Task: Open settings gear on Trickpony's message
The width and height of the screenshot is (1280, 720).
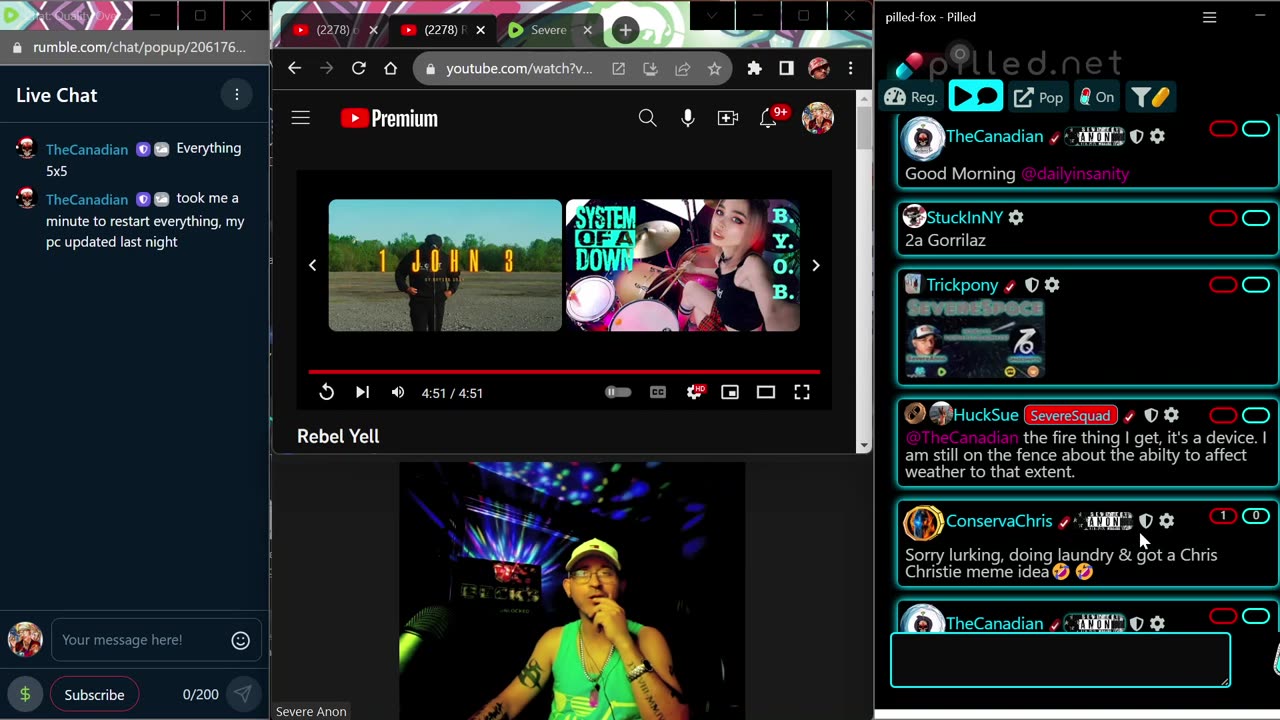Action: point(1052,285)
